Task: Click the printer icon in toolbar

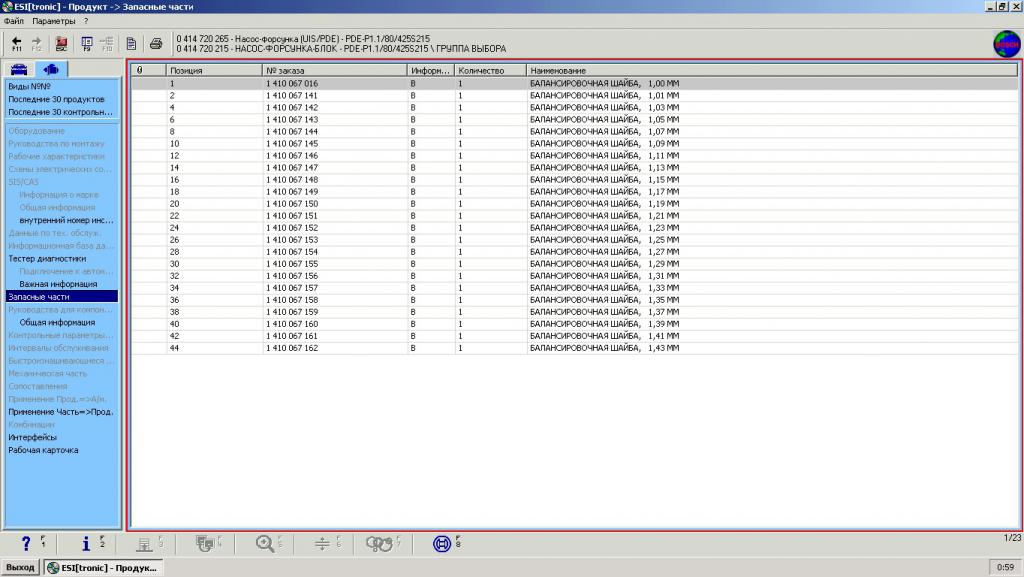Action: click(155, 43)
